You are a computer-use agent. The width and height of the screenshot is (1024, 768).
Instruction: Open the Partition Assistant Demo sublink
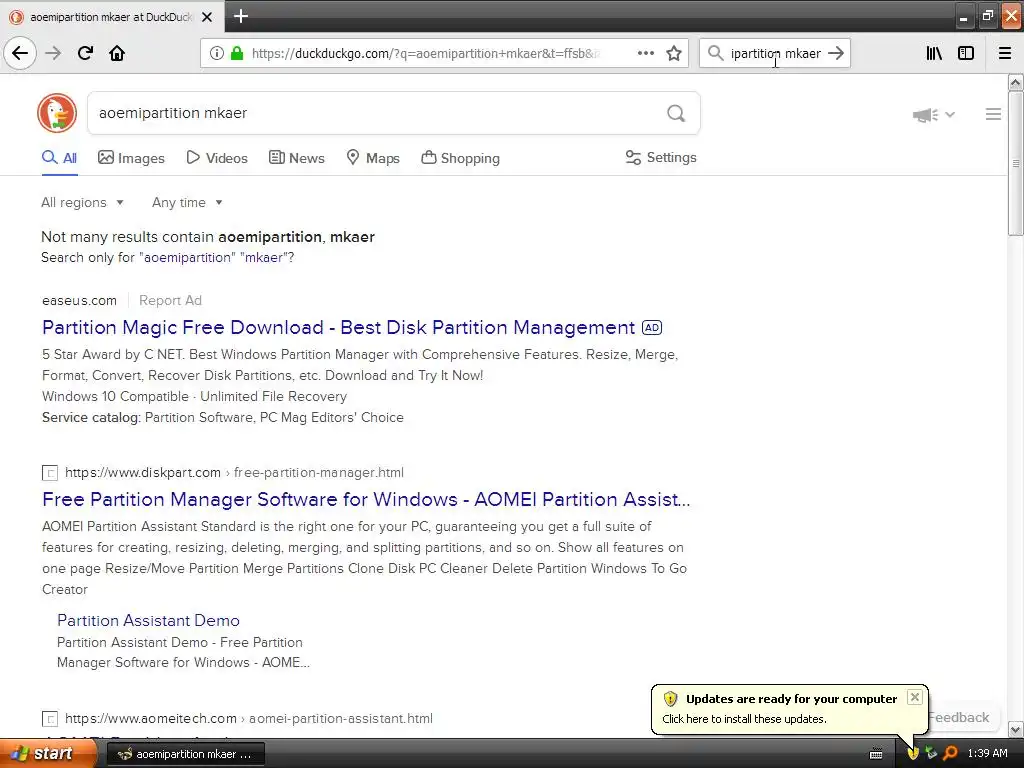[148, 620]
